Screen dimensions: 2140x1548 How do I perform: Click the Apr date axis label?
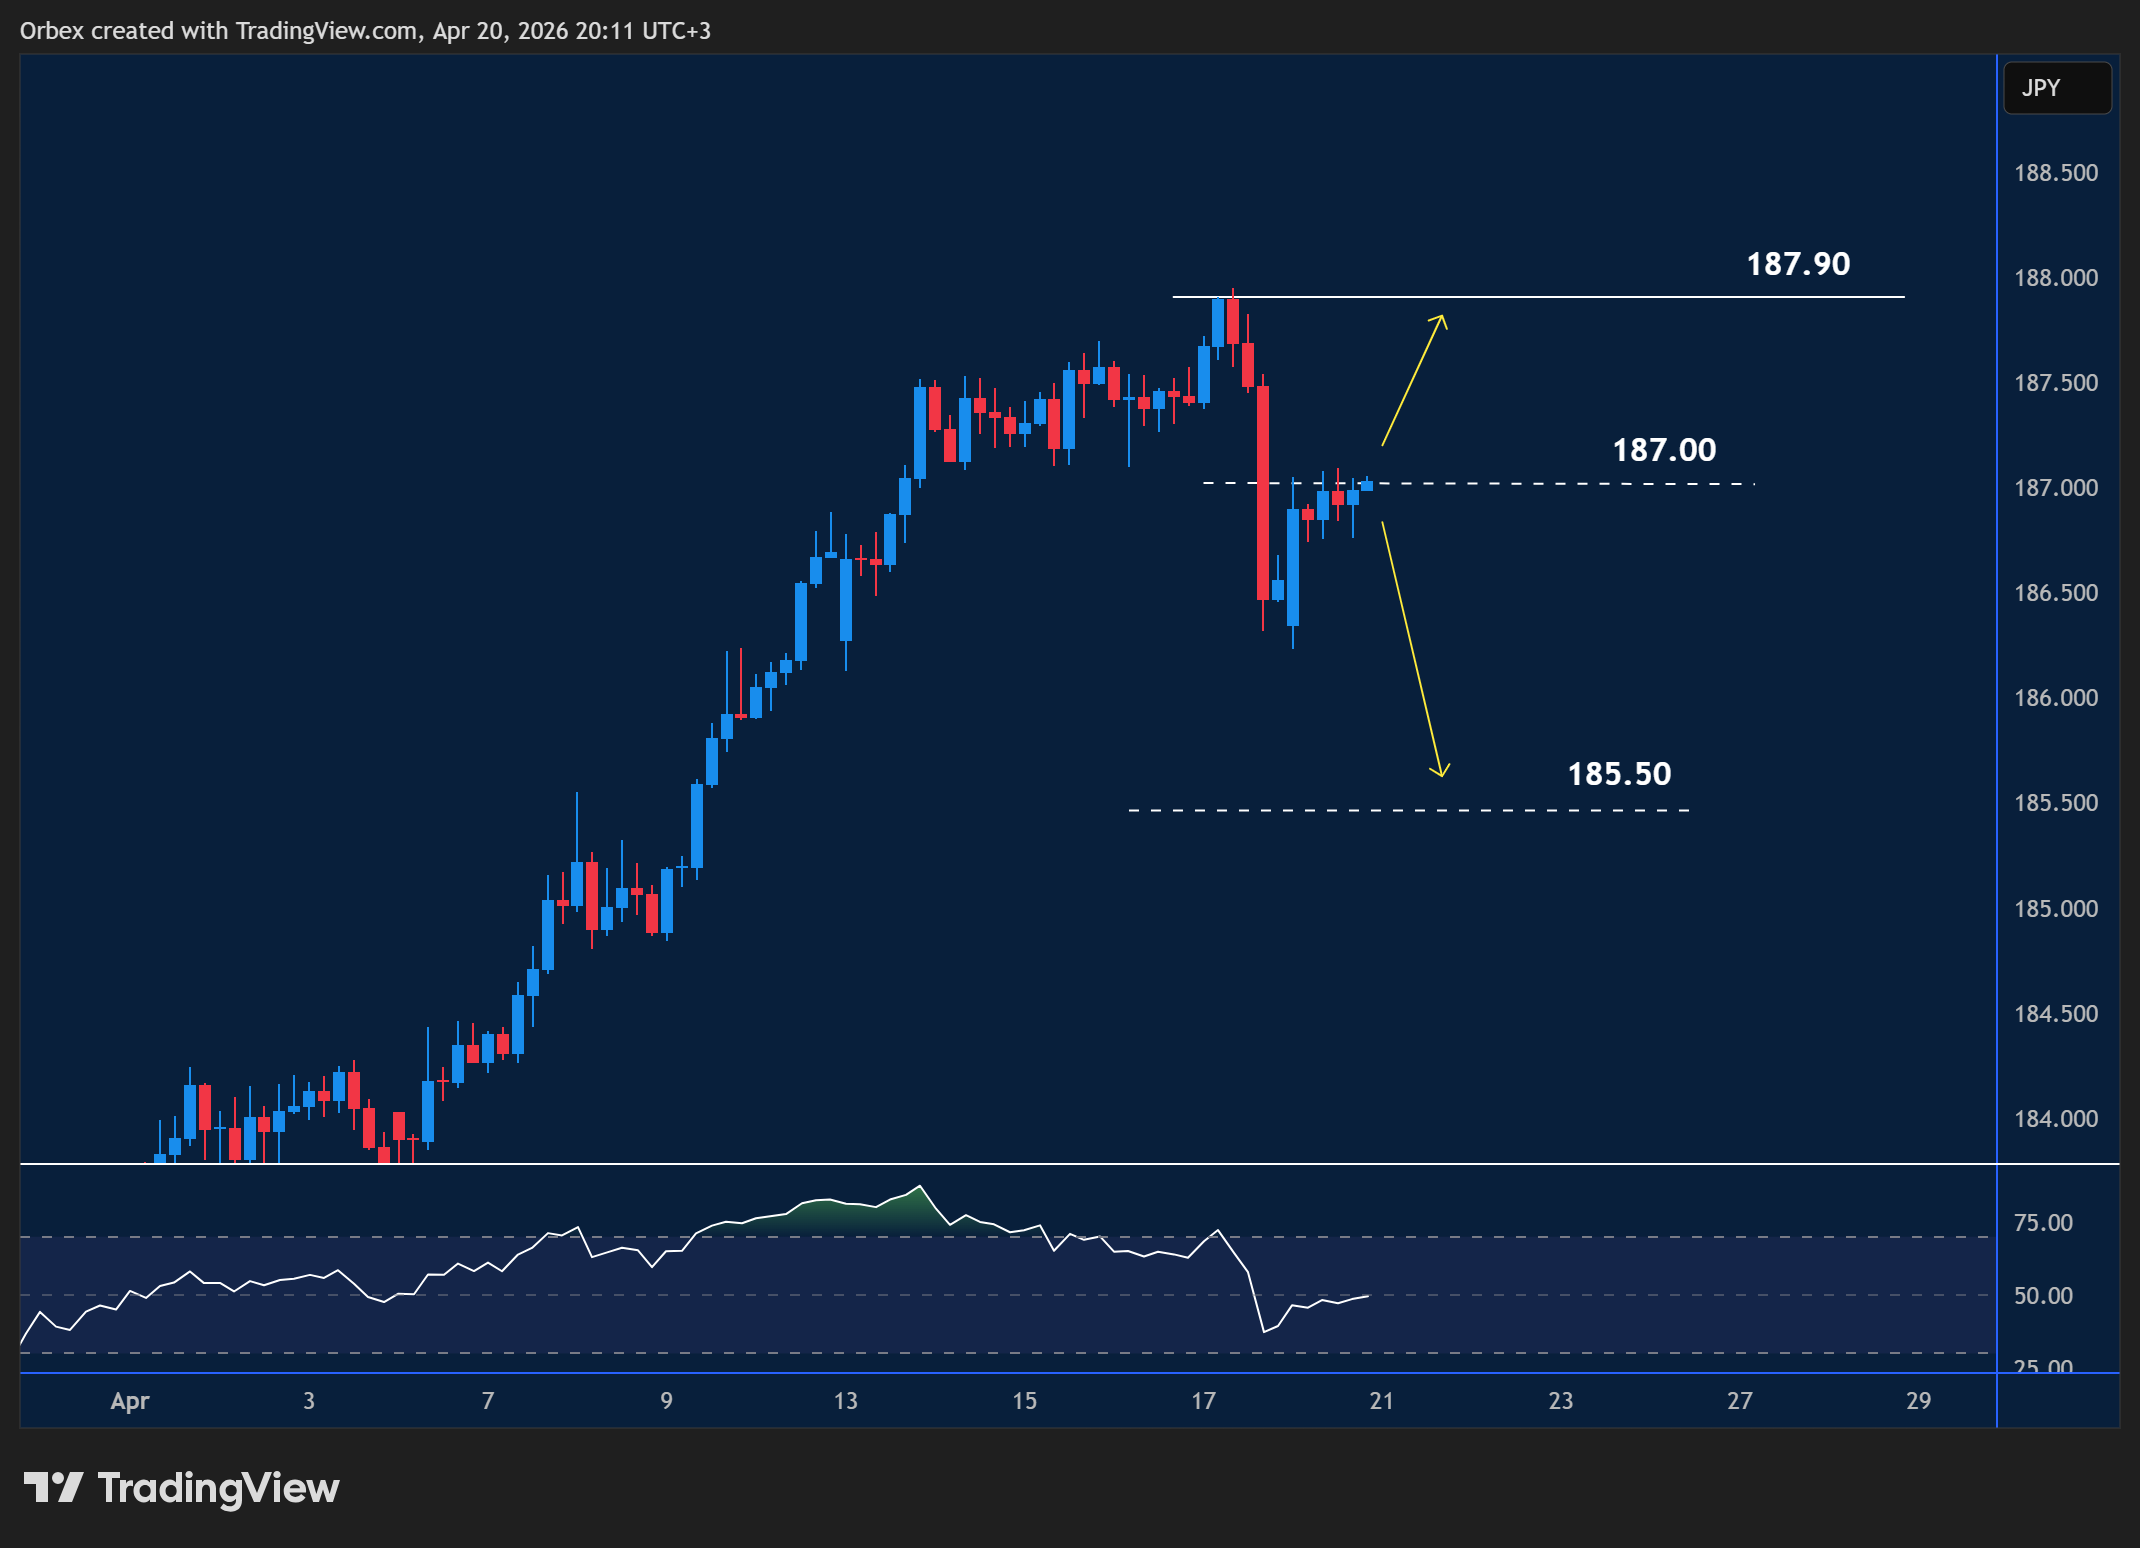130,1401
